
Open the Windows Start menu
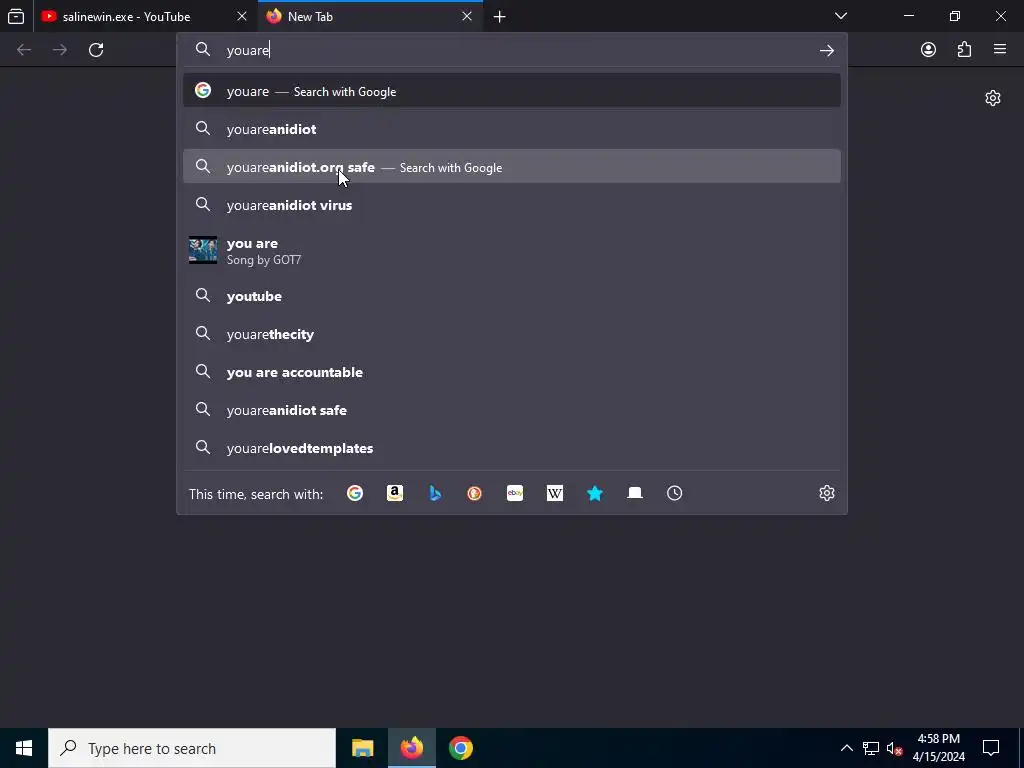click(x=24, y=748)
